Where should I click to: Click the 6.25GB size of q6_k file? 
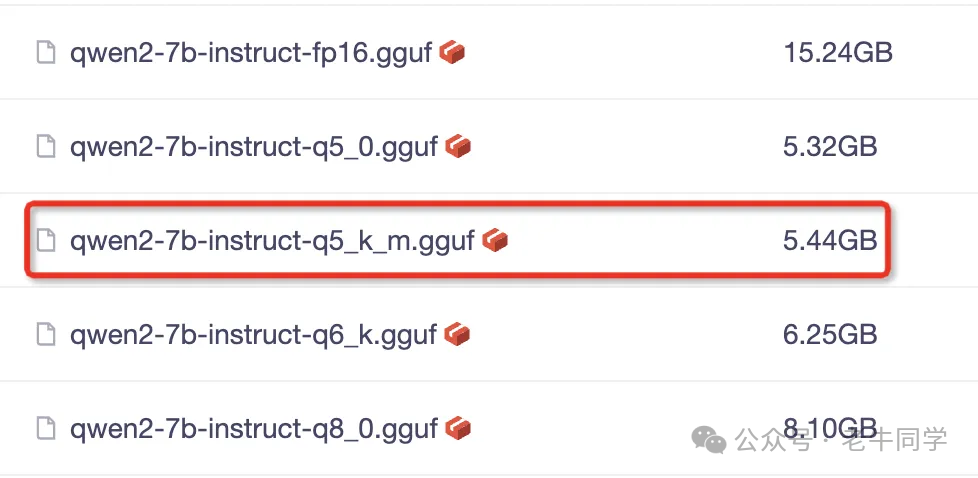pyautogui.click(x=830, y=334)
